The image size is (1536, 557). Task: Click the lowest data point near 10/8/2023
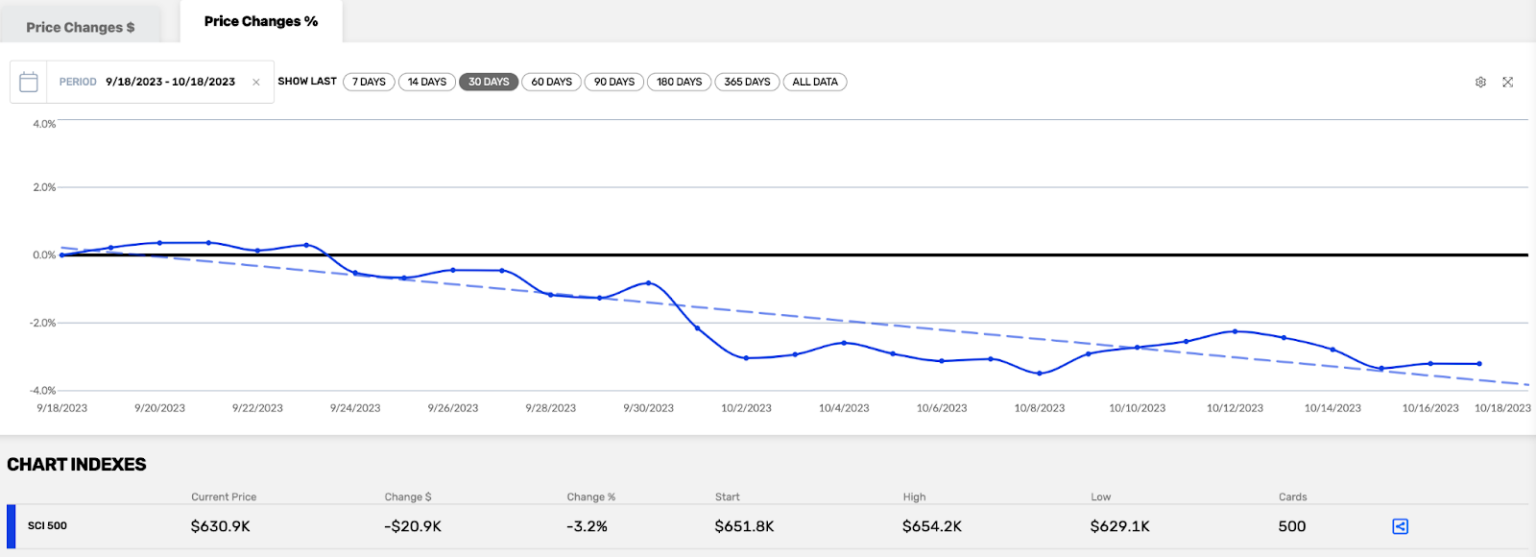point(1040,373)
